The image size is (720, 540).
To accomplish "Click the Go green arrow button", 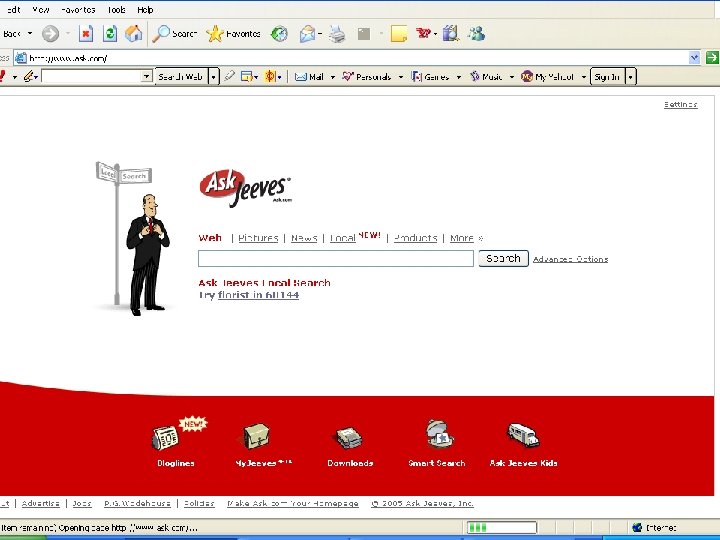I will click(712, 57).
